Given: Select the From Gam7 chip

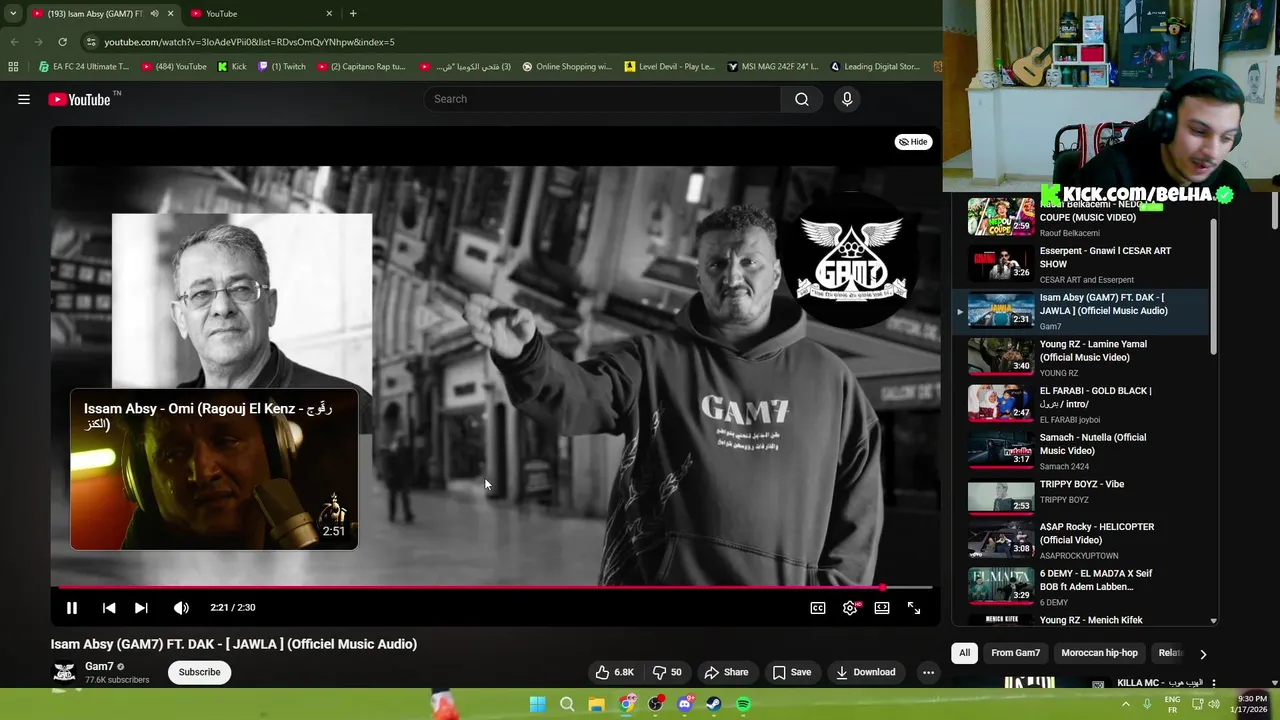Looking at the screenshot, I should point(1015,653).
